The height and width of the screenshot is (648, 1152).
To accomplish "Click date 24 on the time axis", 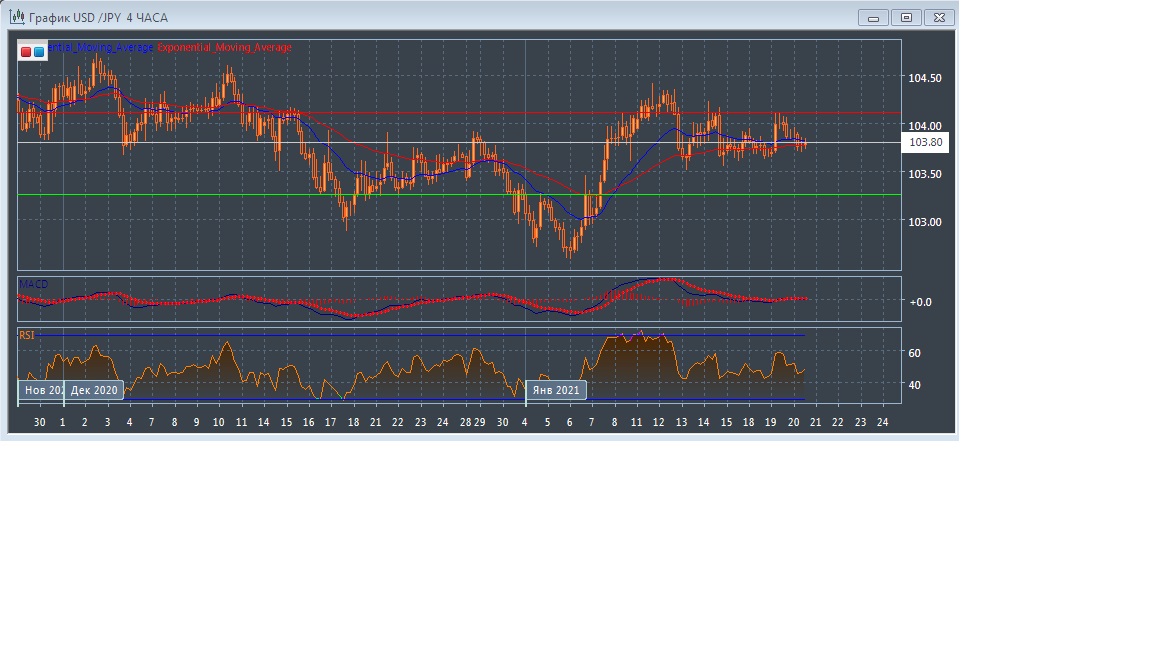I will [882, 423].
